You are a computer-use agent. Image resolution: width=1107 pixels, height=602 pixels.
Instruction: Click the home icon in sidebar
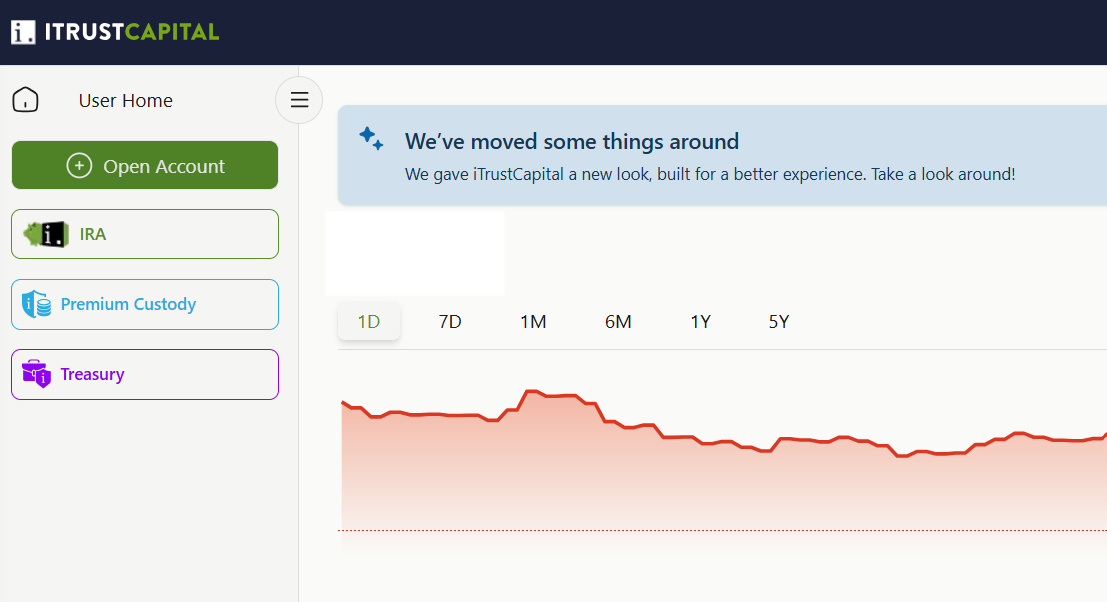[25, 100]
